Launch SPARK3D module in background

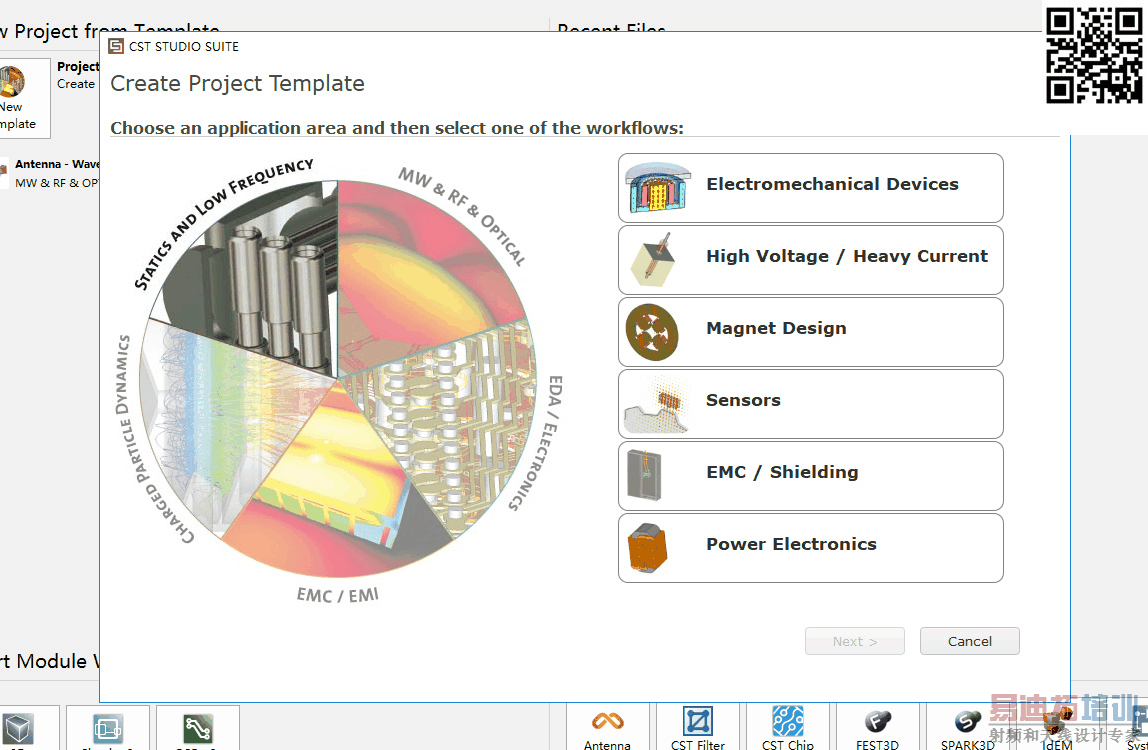click(967, 728)
